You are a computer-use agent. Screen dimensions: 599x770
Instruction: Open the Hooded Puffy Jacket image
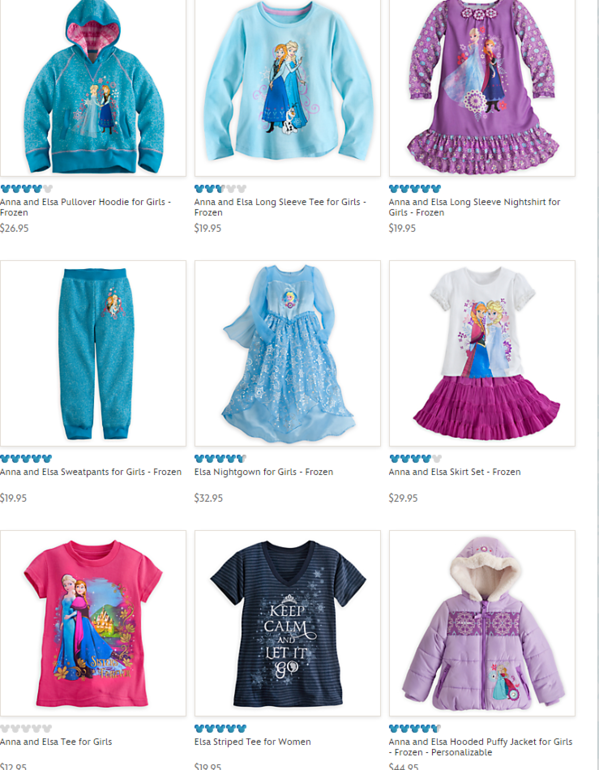coord(482,623)
